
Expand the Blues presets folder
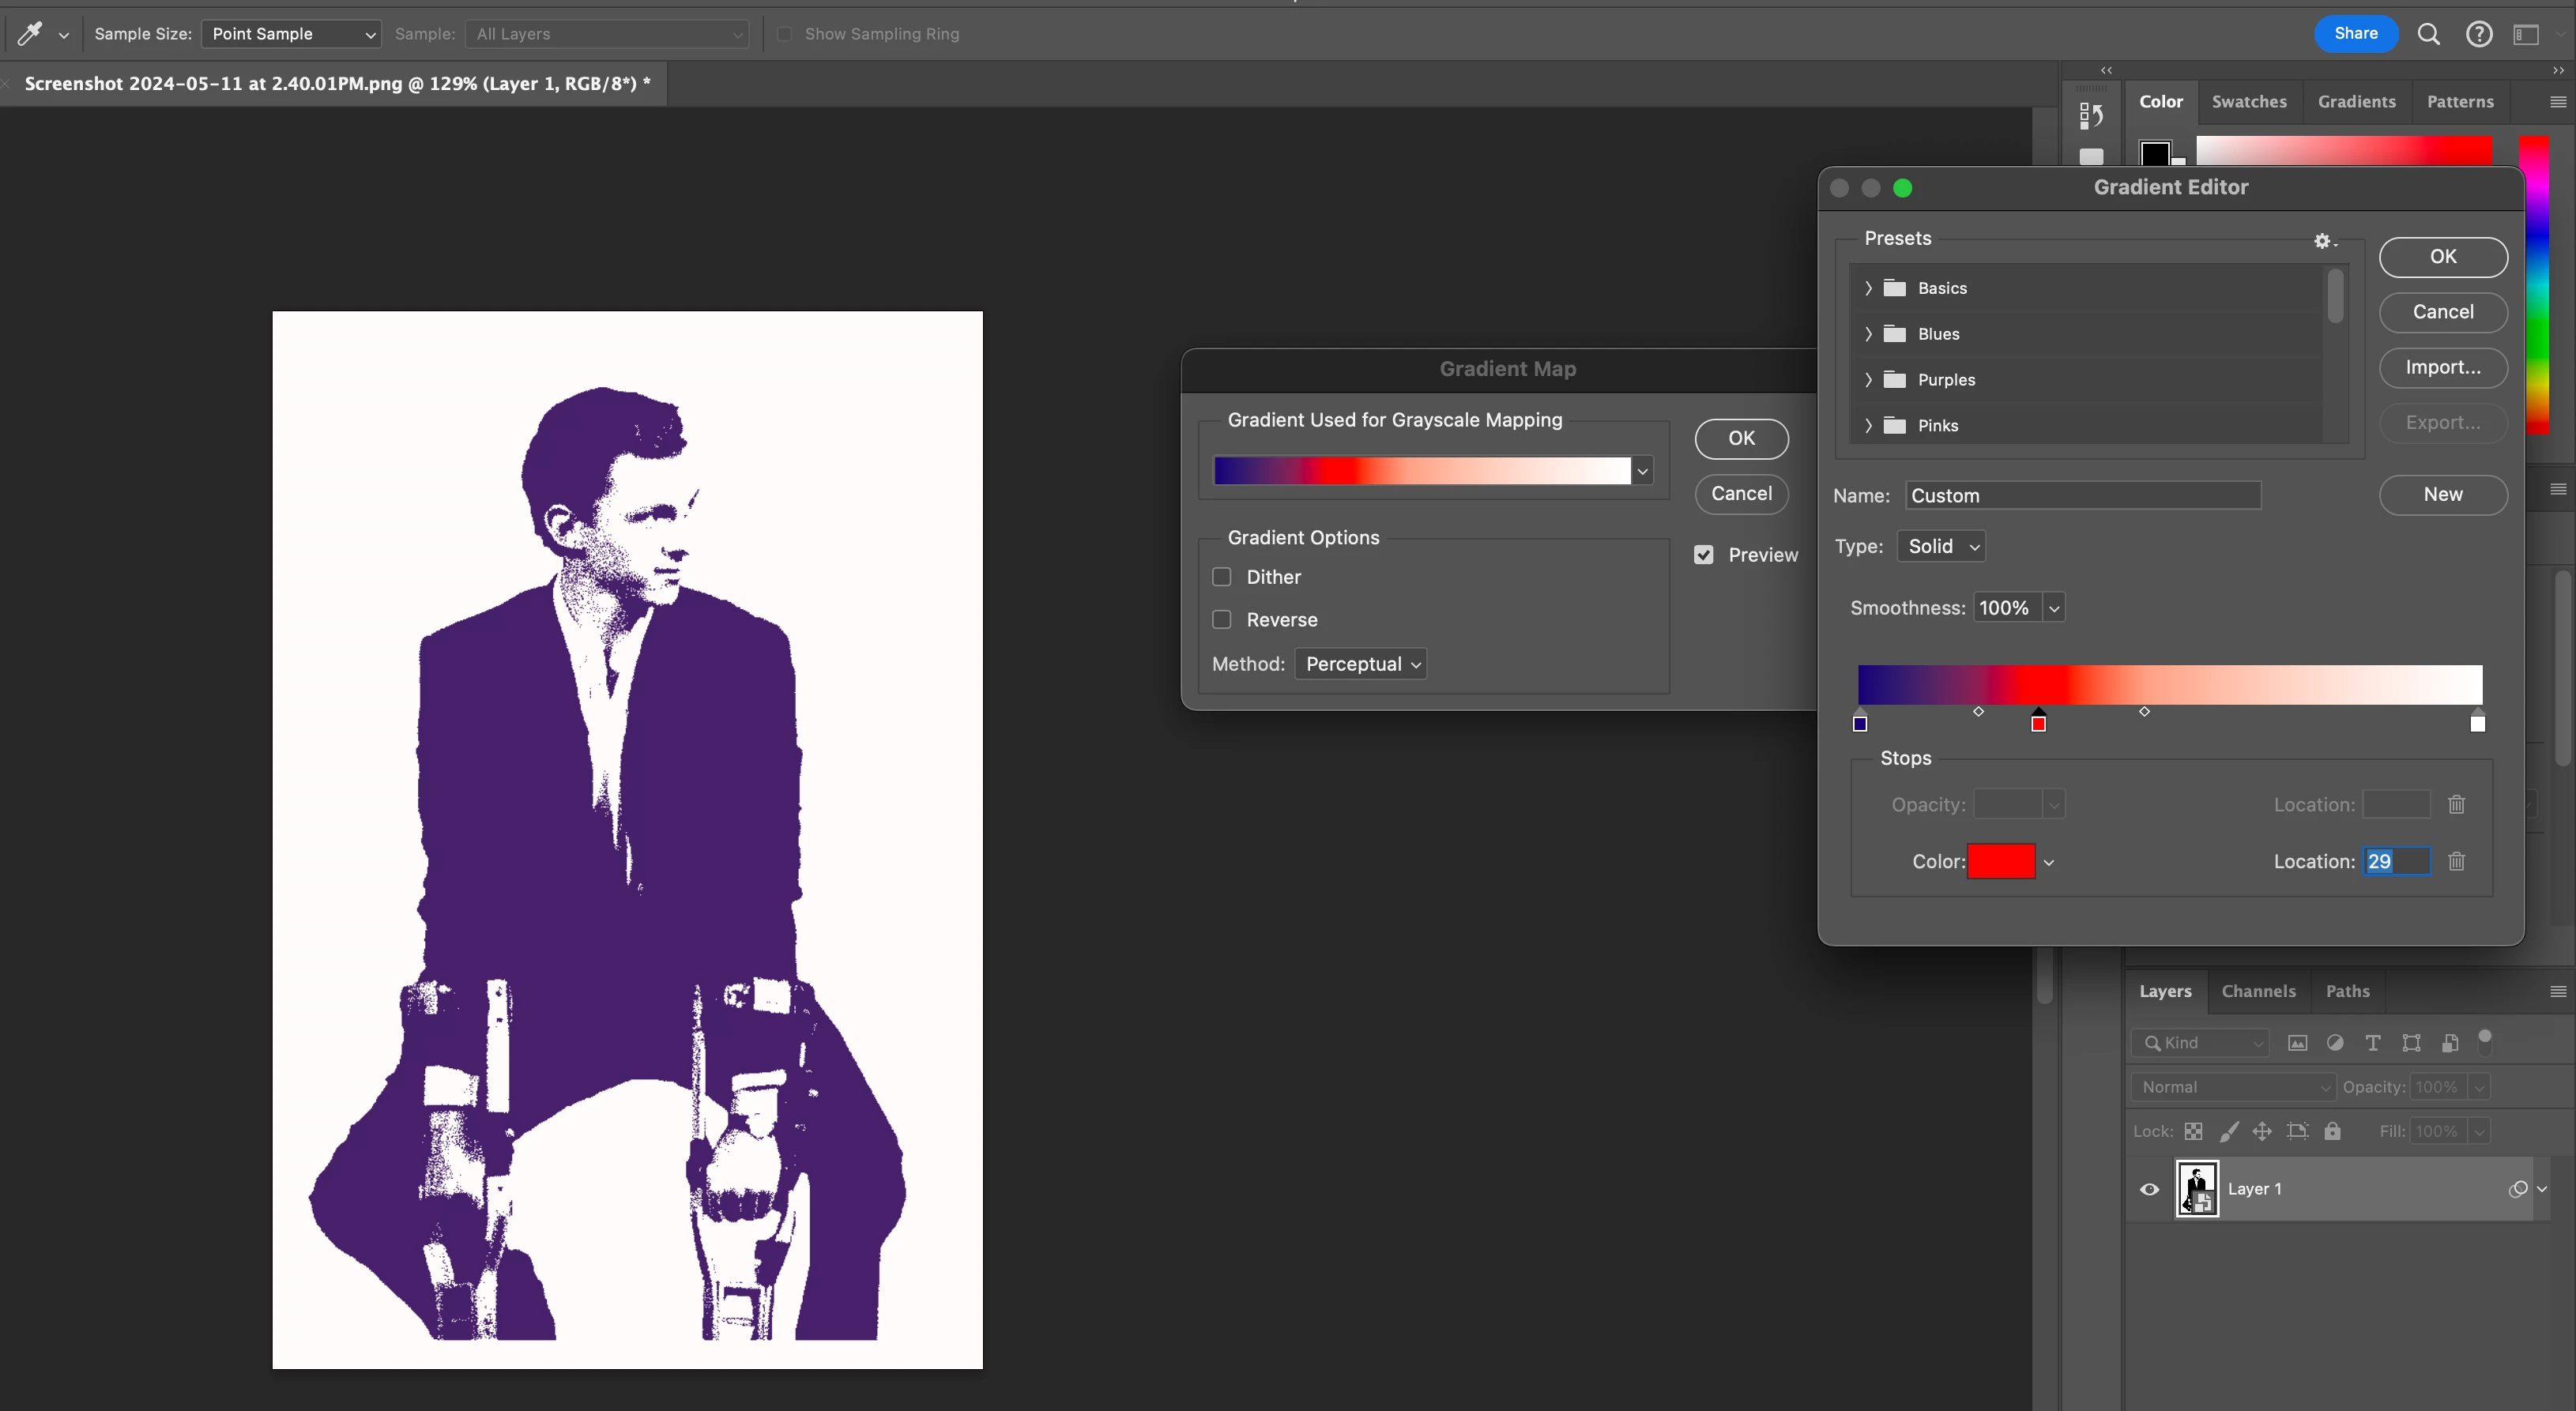(1868, 334)
